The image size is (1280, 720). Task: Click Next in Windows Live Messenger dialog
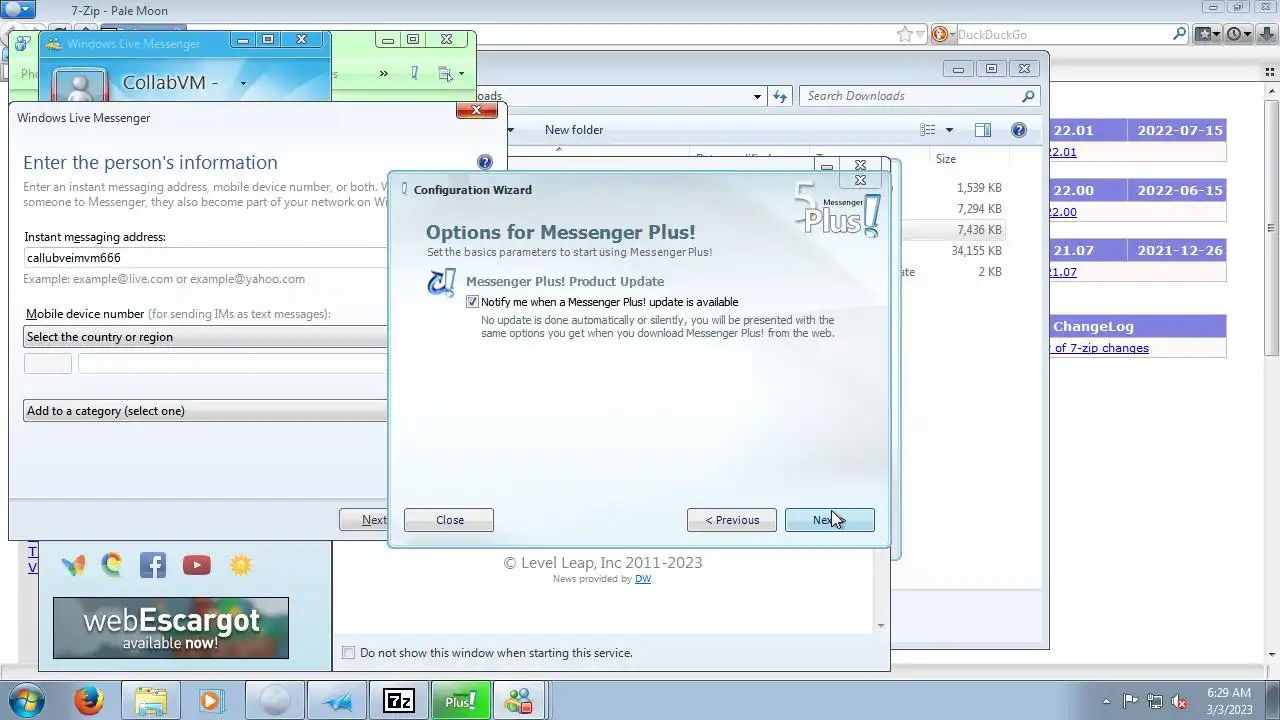pos(363,520)
